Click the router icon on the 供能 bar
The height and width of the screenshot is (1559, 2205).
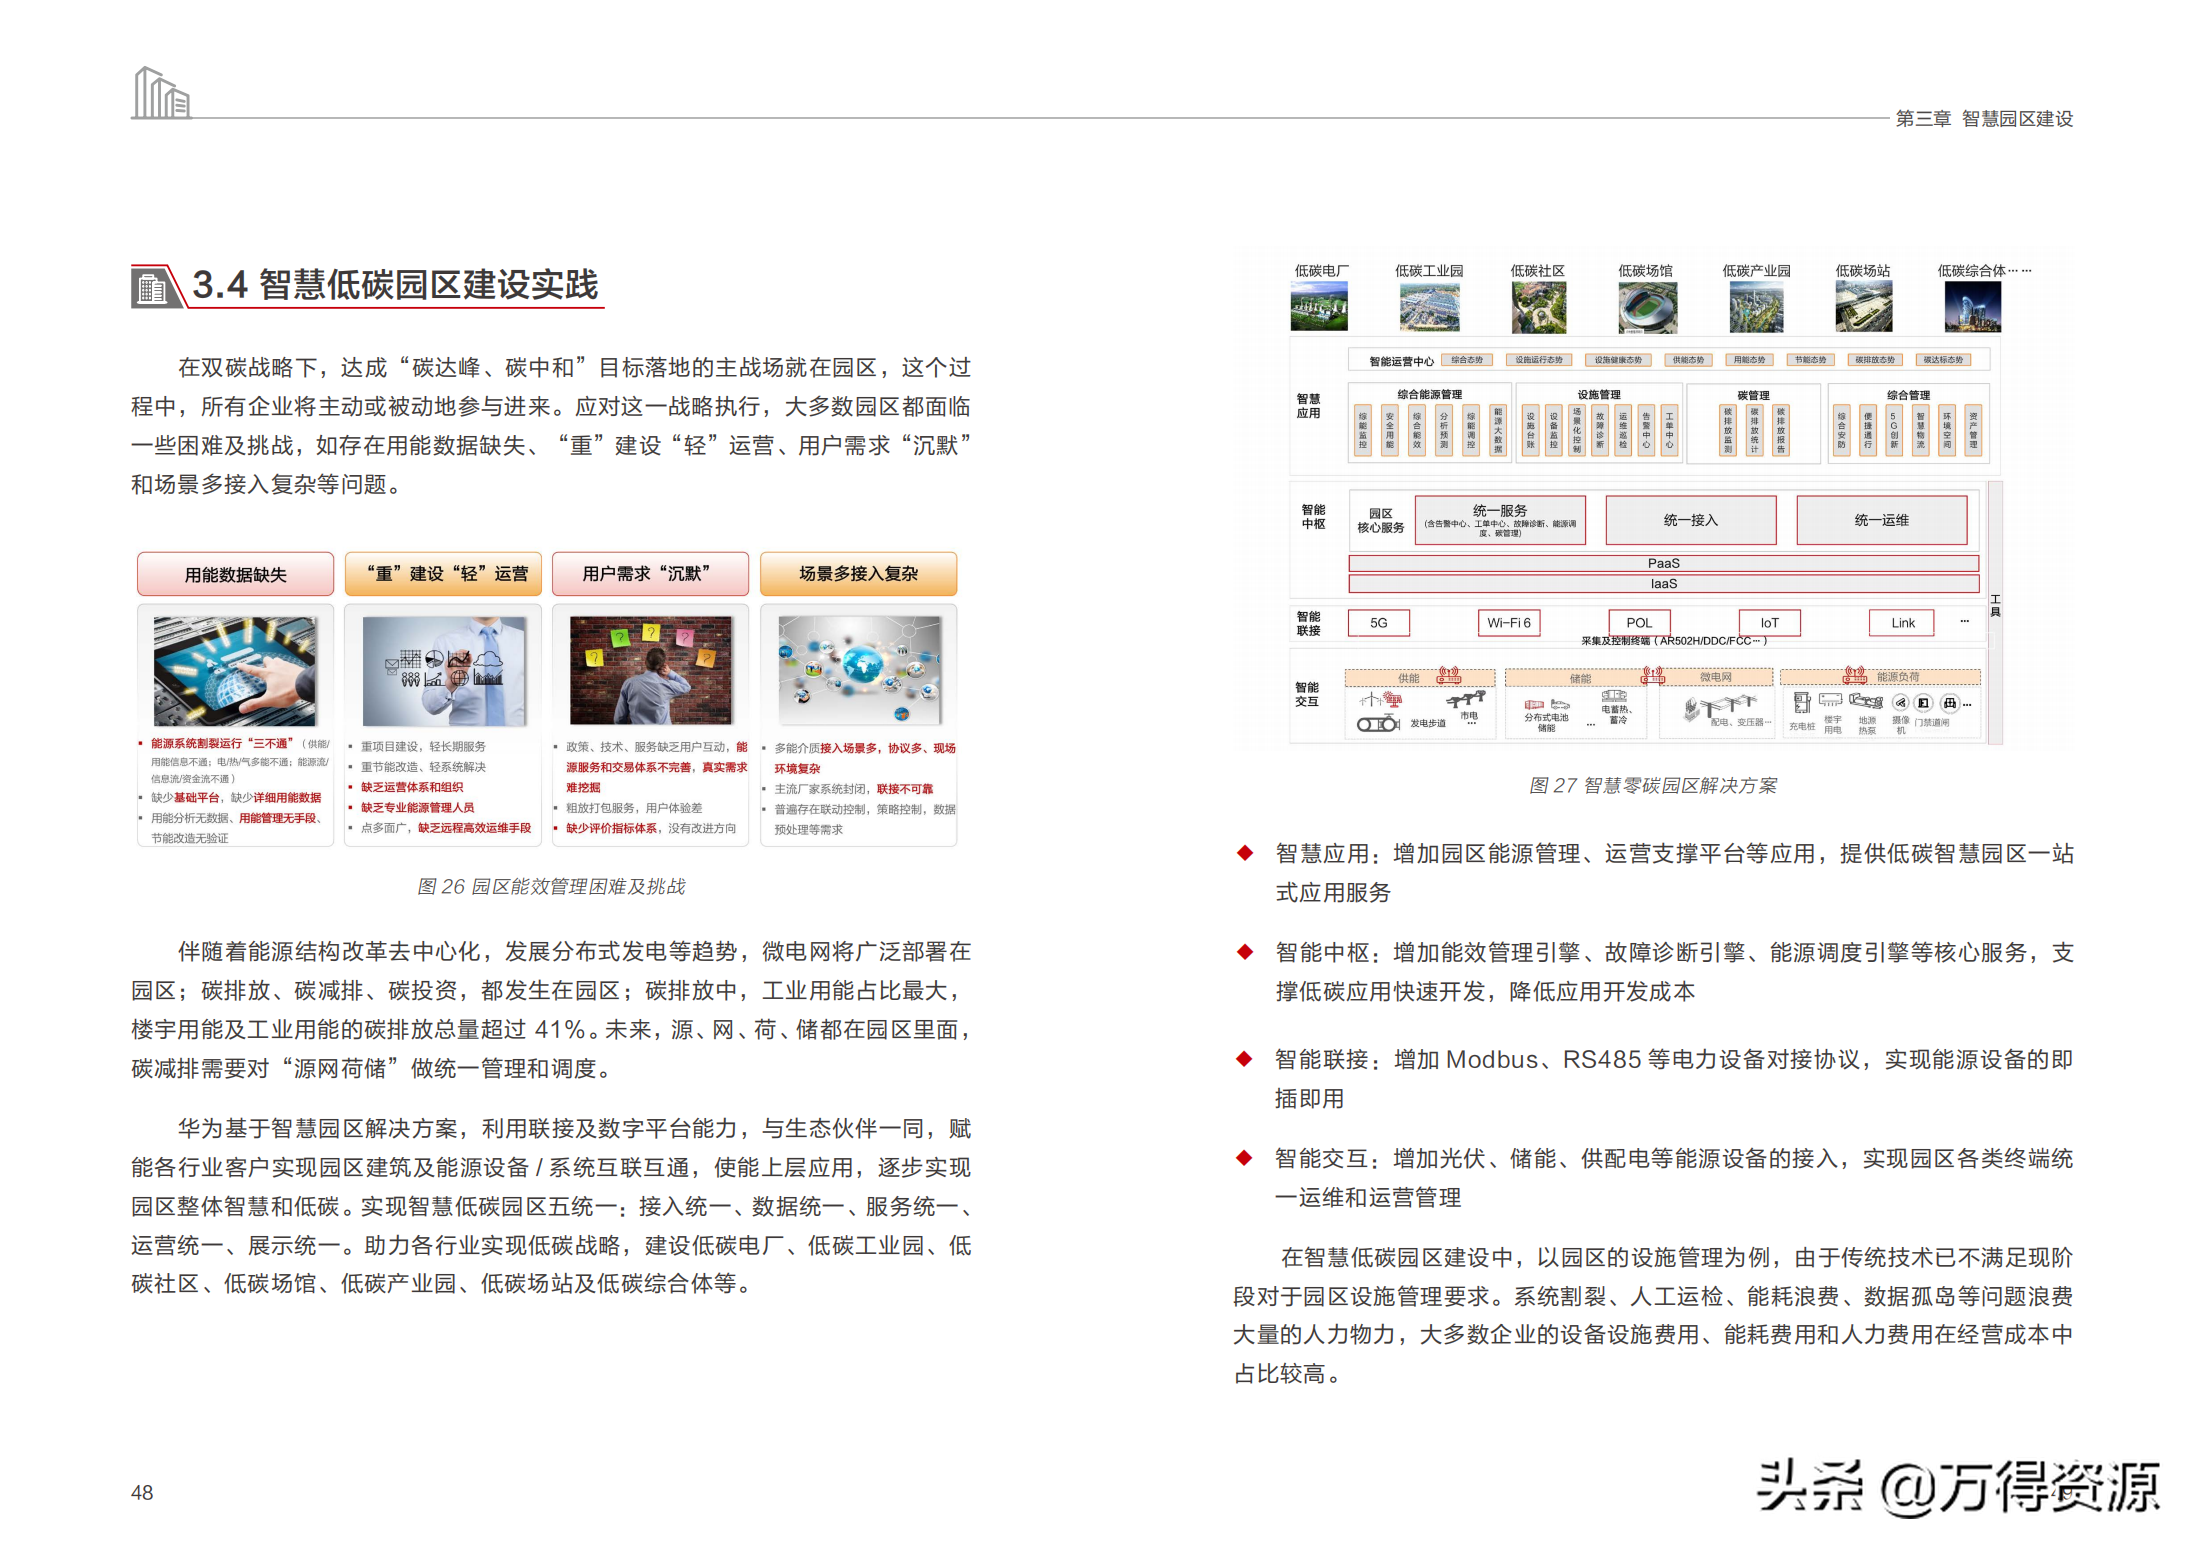point(1448,675)
